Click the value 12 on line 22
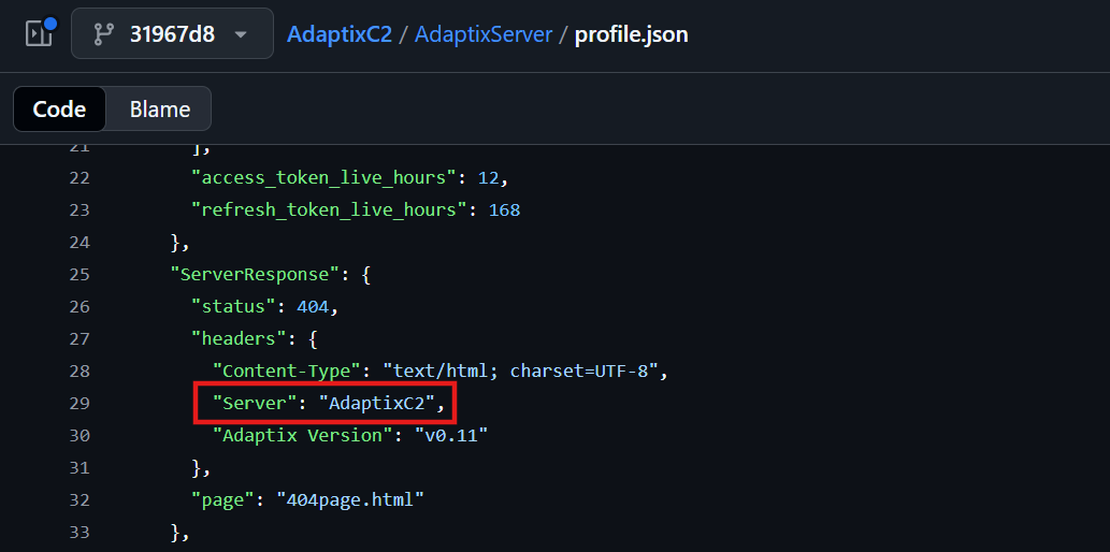 (488, 178)
